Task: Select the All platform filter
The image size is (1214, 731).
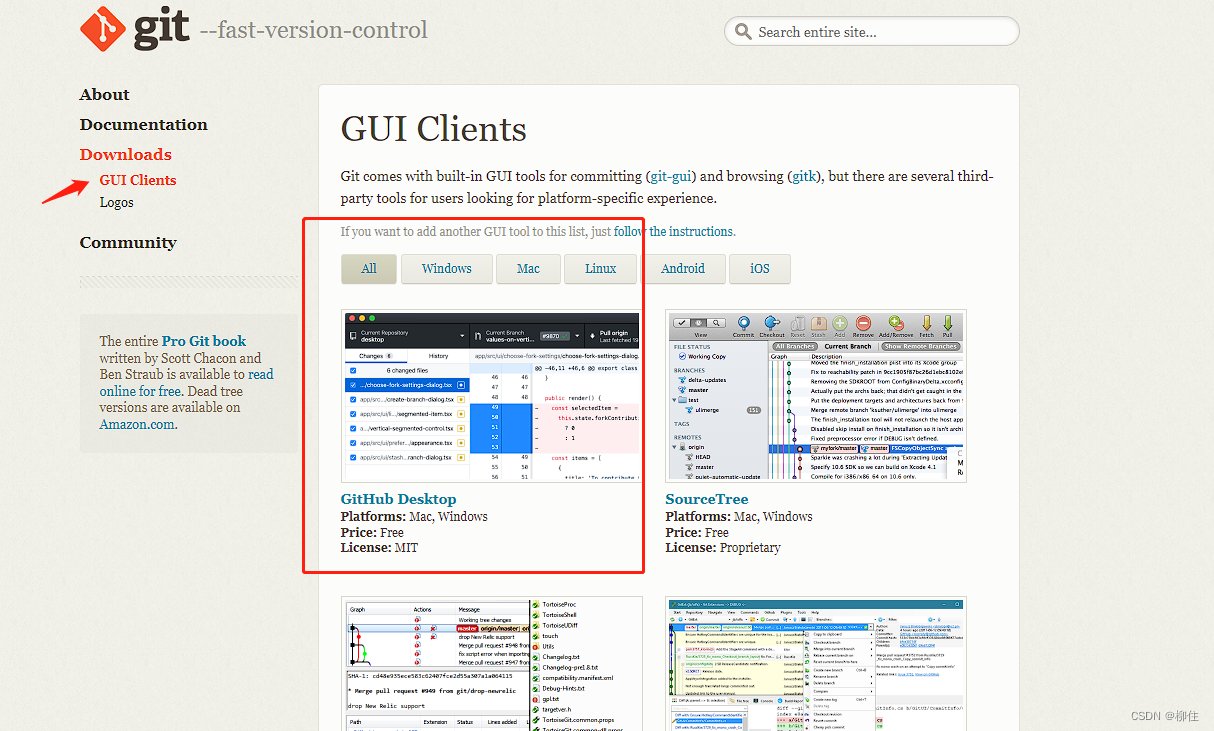Action: click(x=369, y=268)
